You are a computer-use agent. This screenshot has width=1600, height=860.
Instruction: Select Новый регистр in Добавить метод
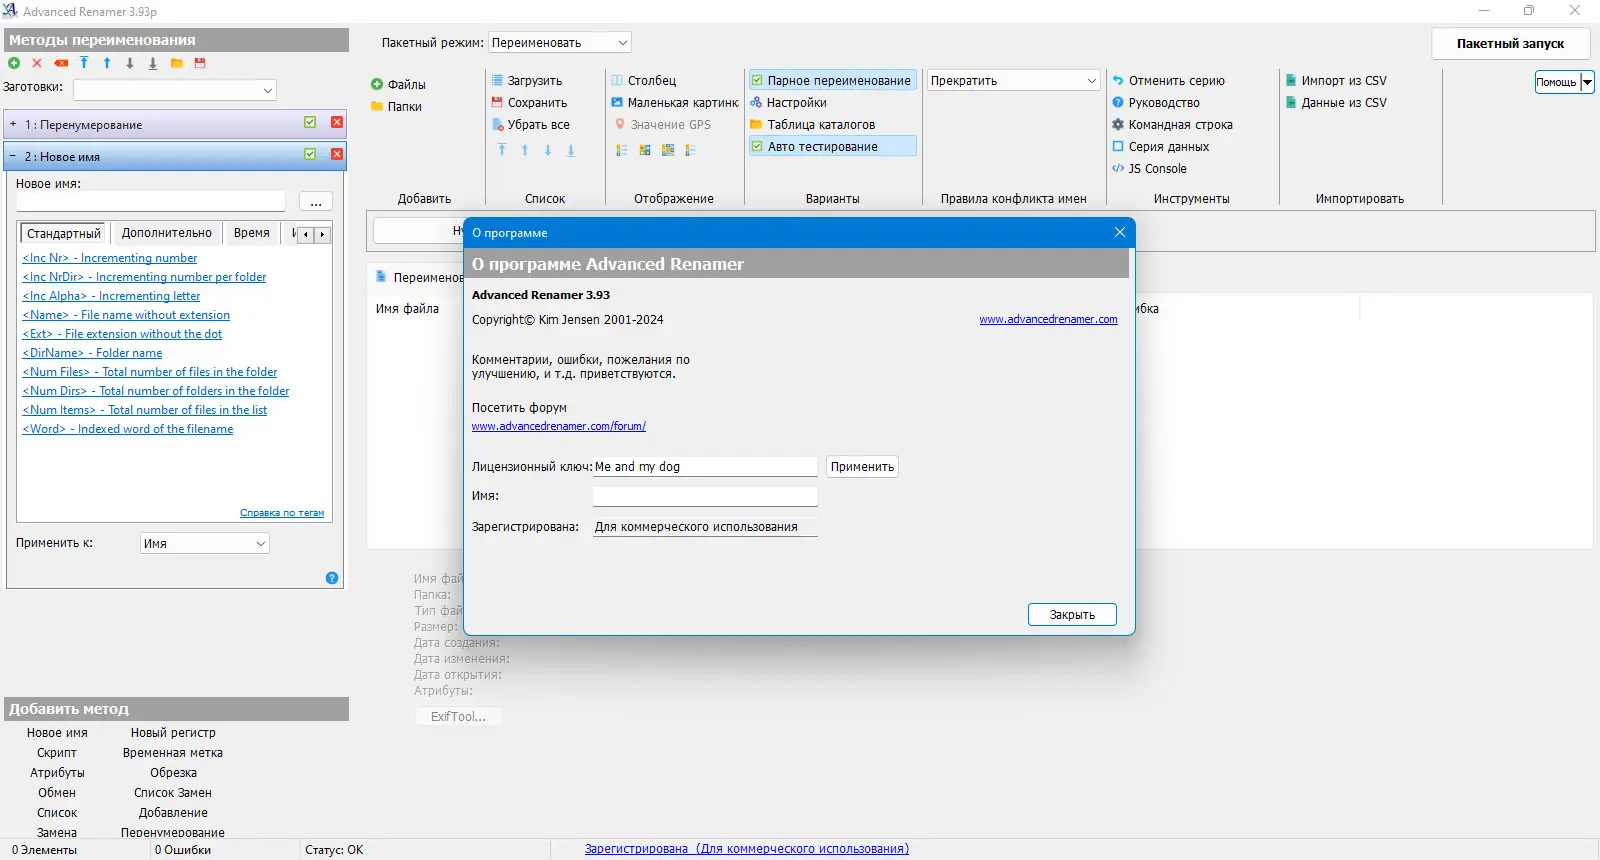click(173, 733)
